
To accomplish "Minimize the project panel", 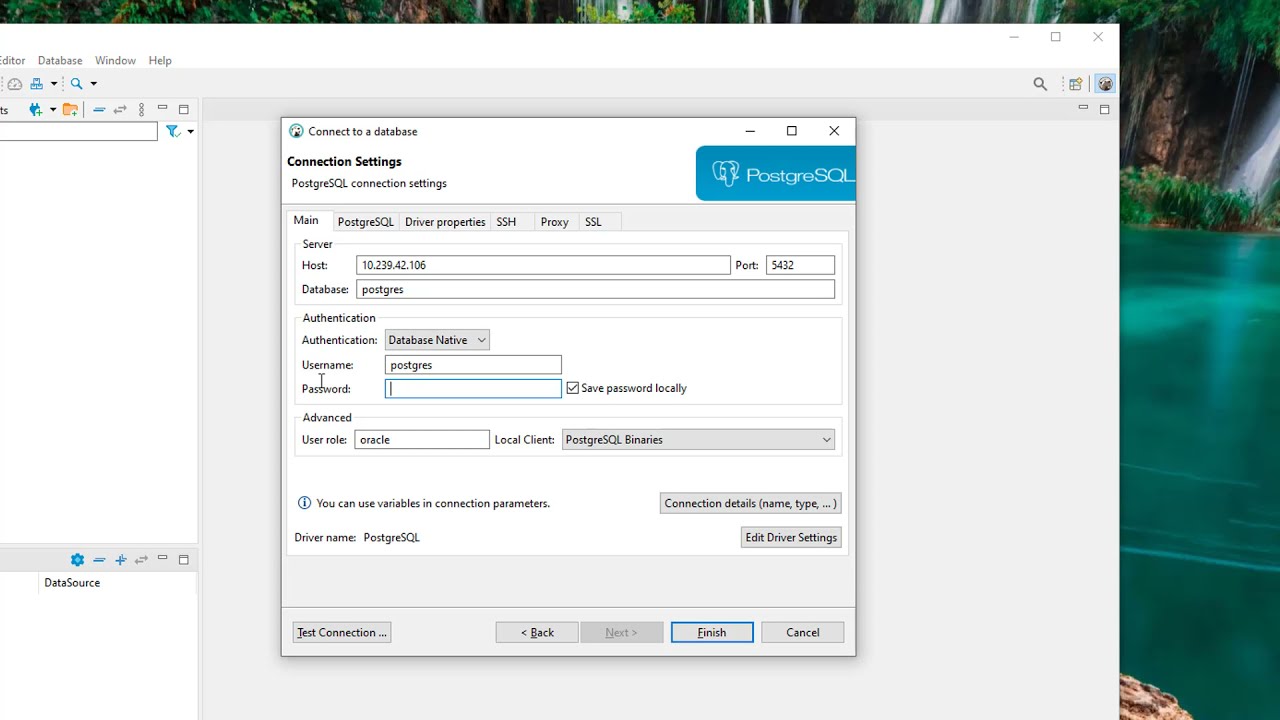I will coord(162,557).
